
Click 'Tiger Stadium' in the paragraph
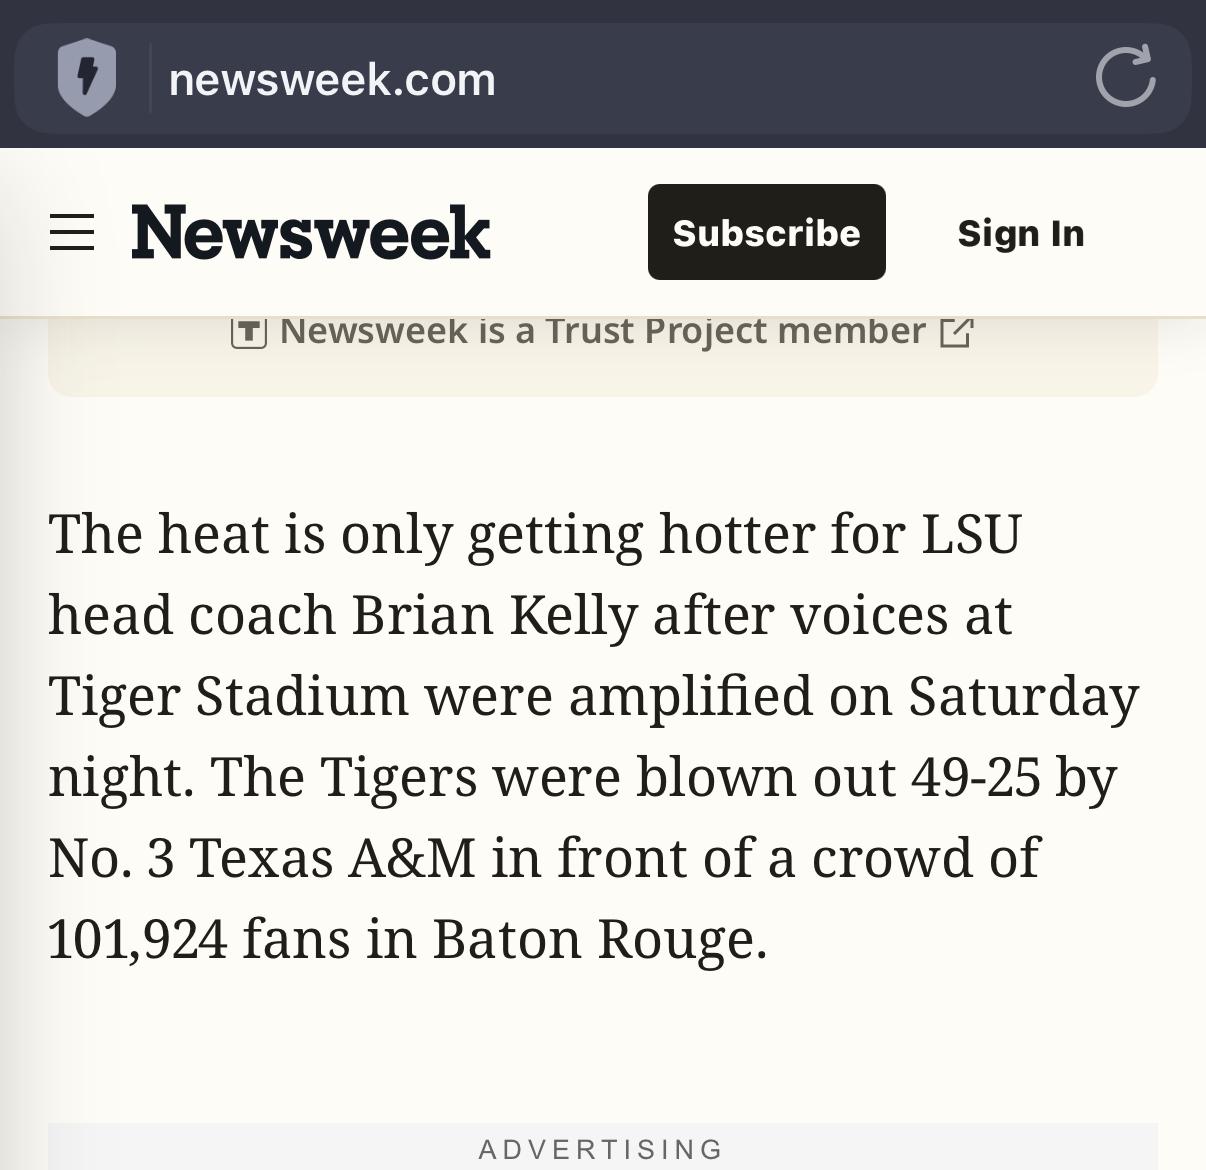pyautogui.click(x=228, y=696)
